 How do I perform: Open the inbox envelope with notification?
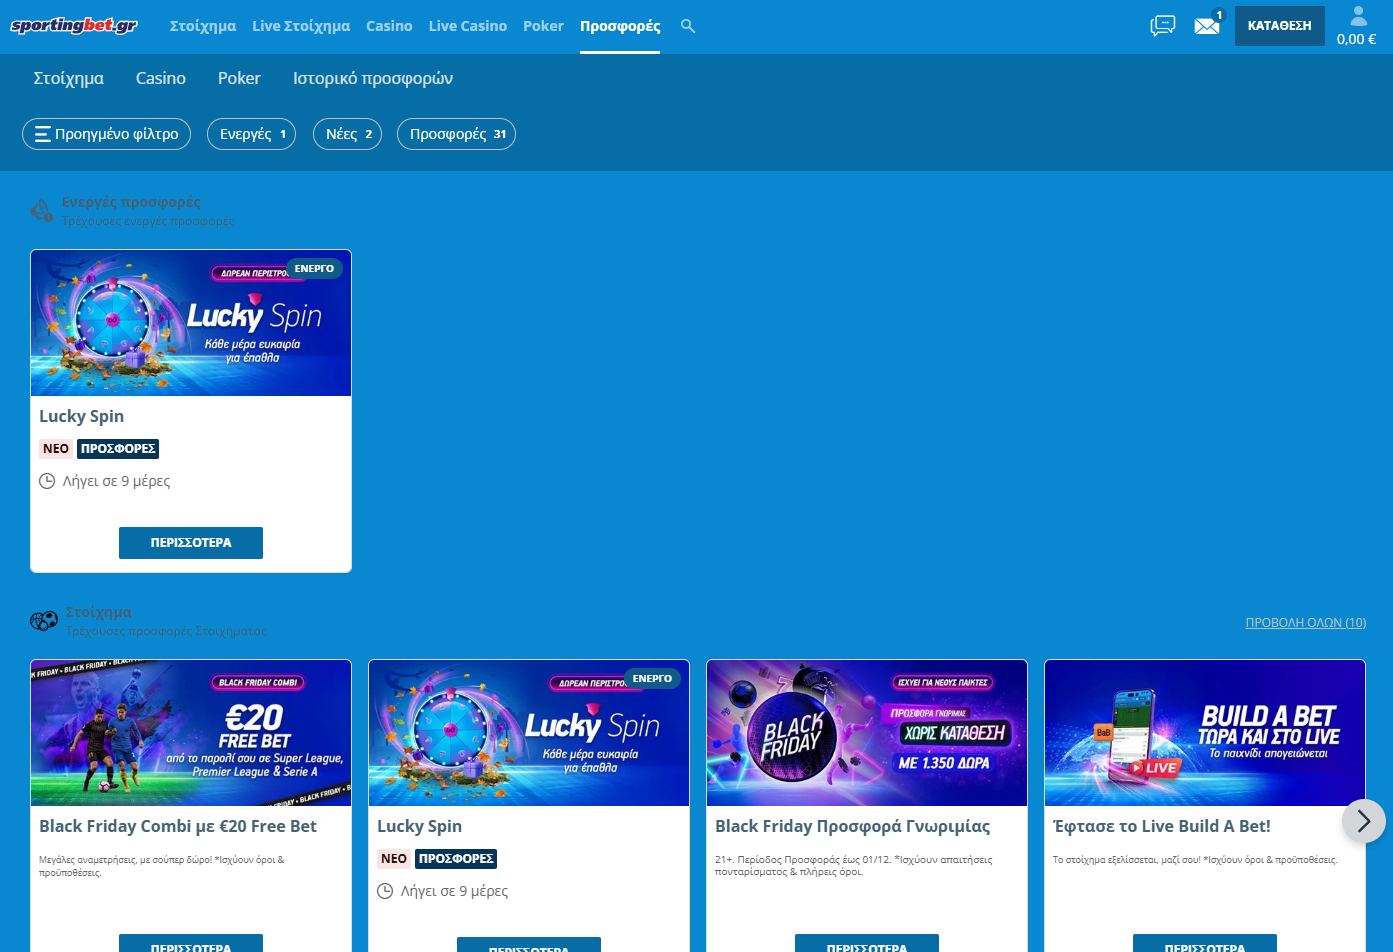click(1207, 26)
